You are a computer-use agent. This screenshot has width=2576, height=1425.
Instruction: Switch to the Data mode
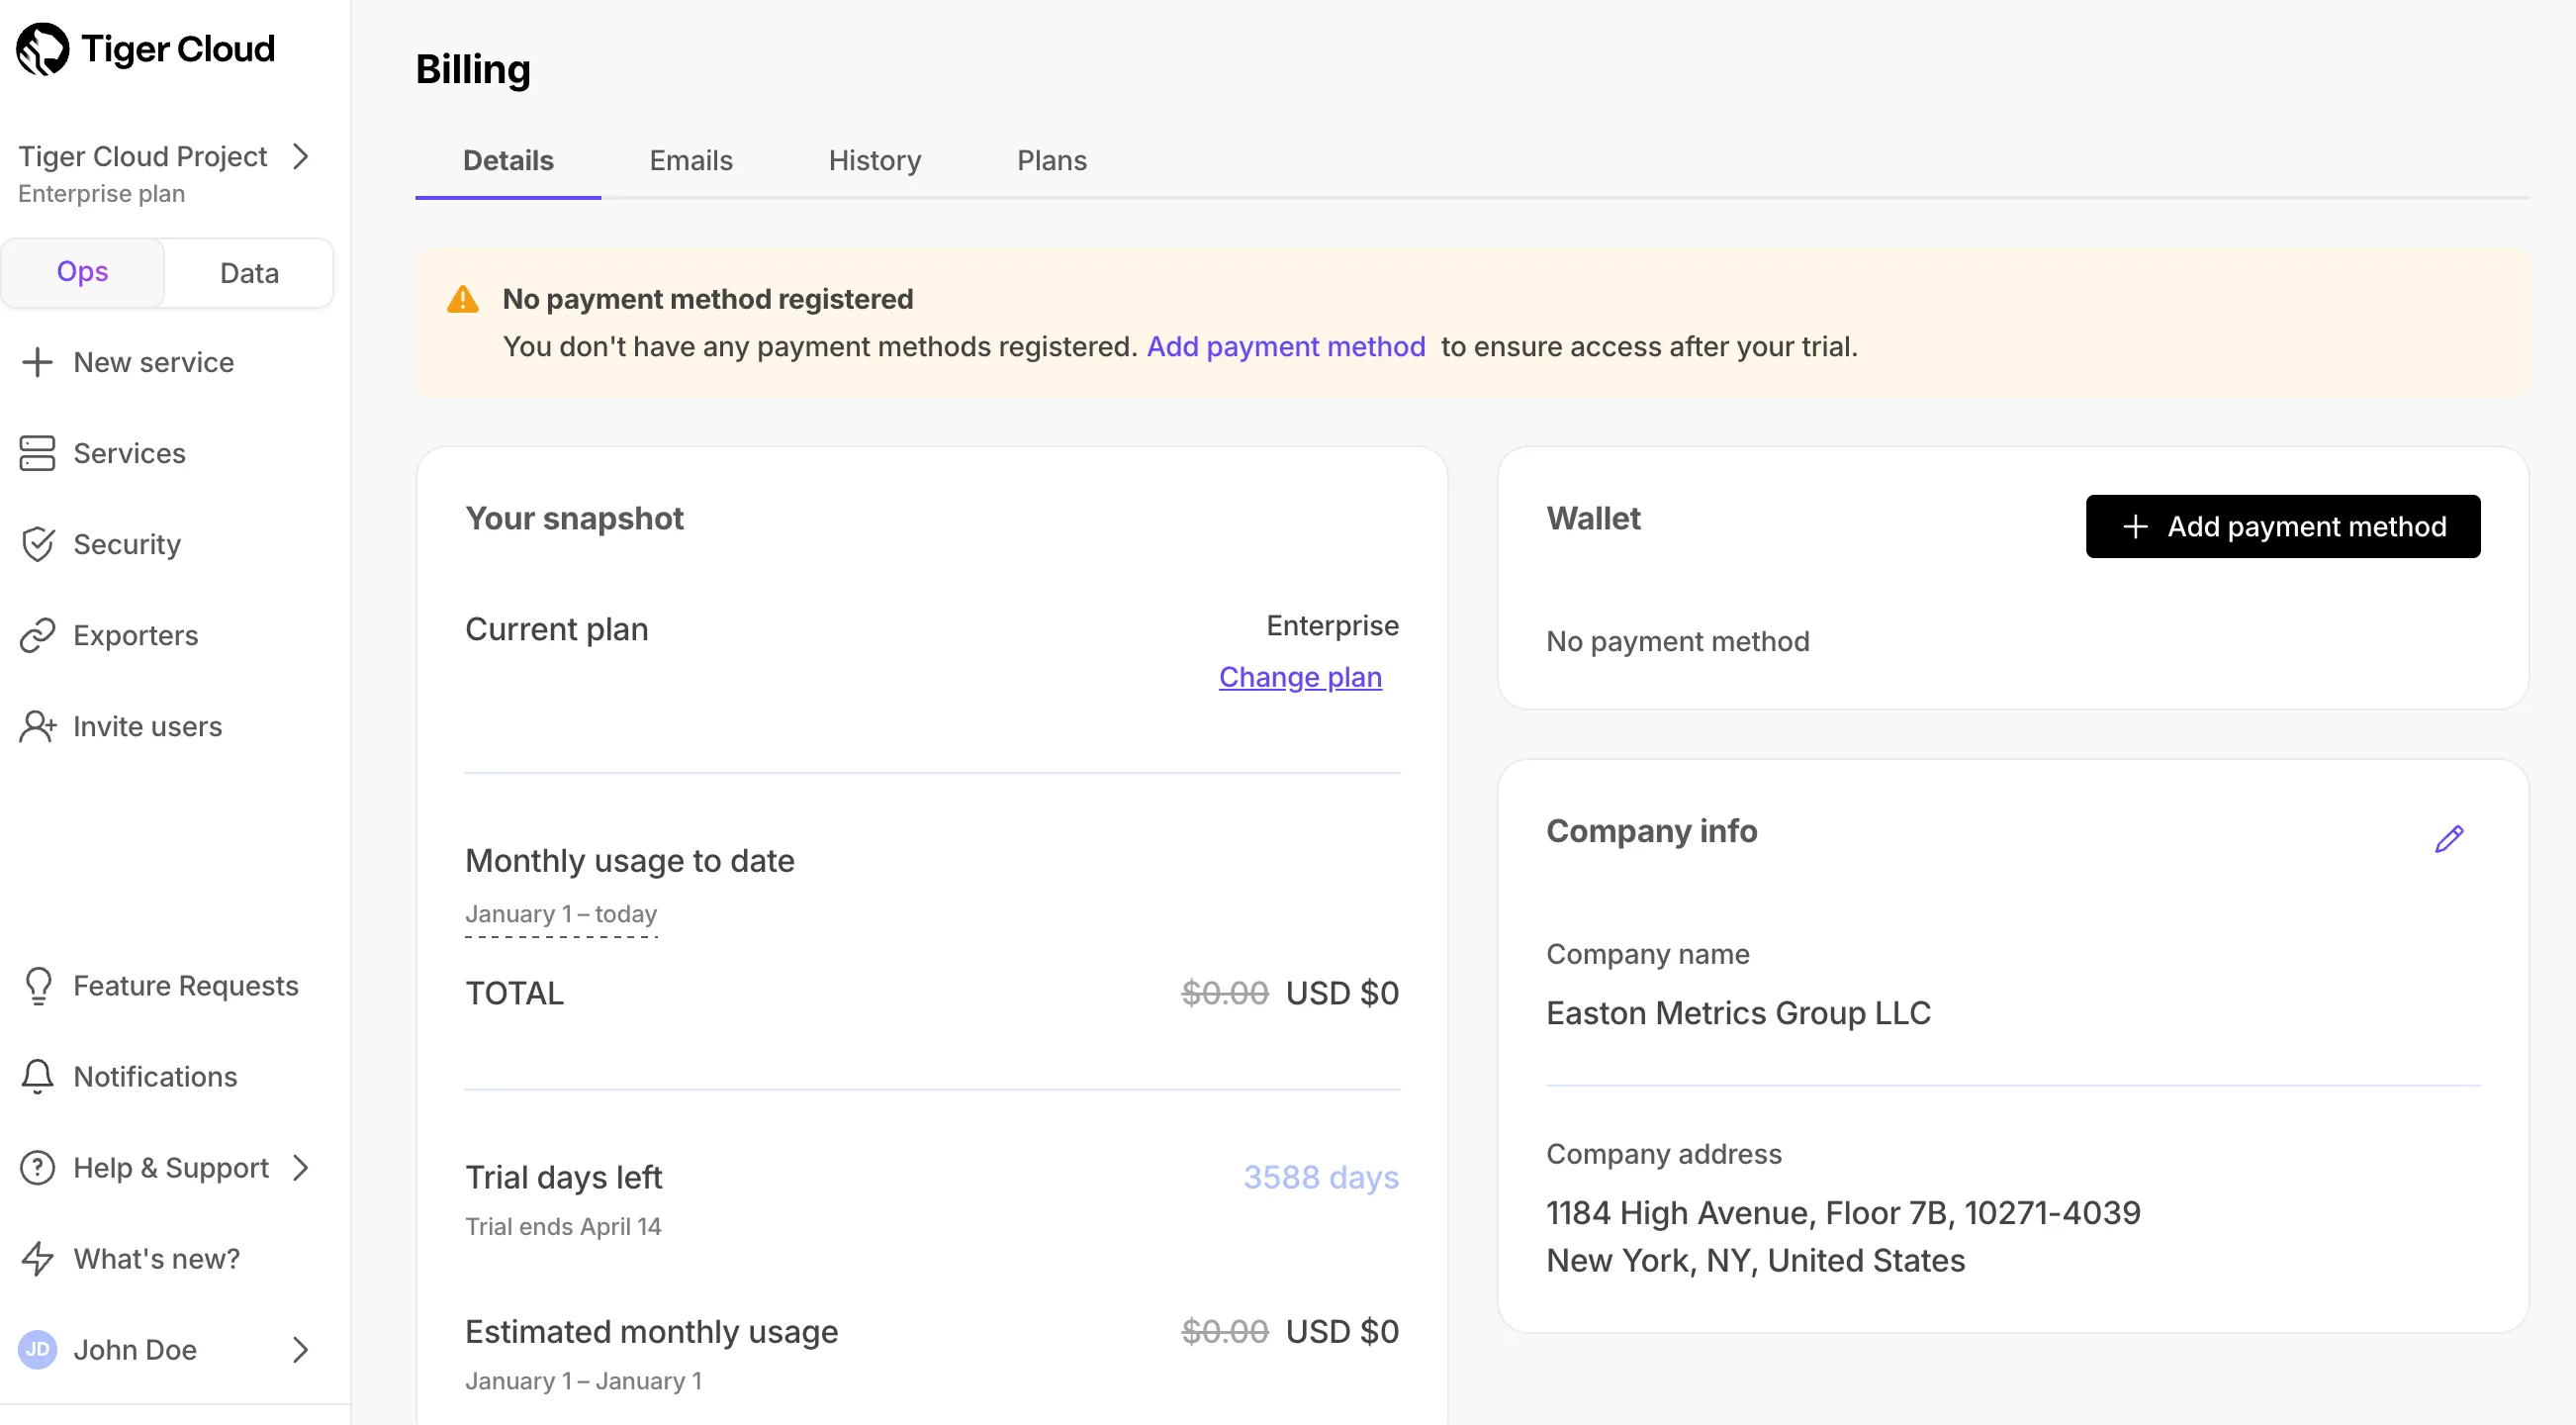249,272
